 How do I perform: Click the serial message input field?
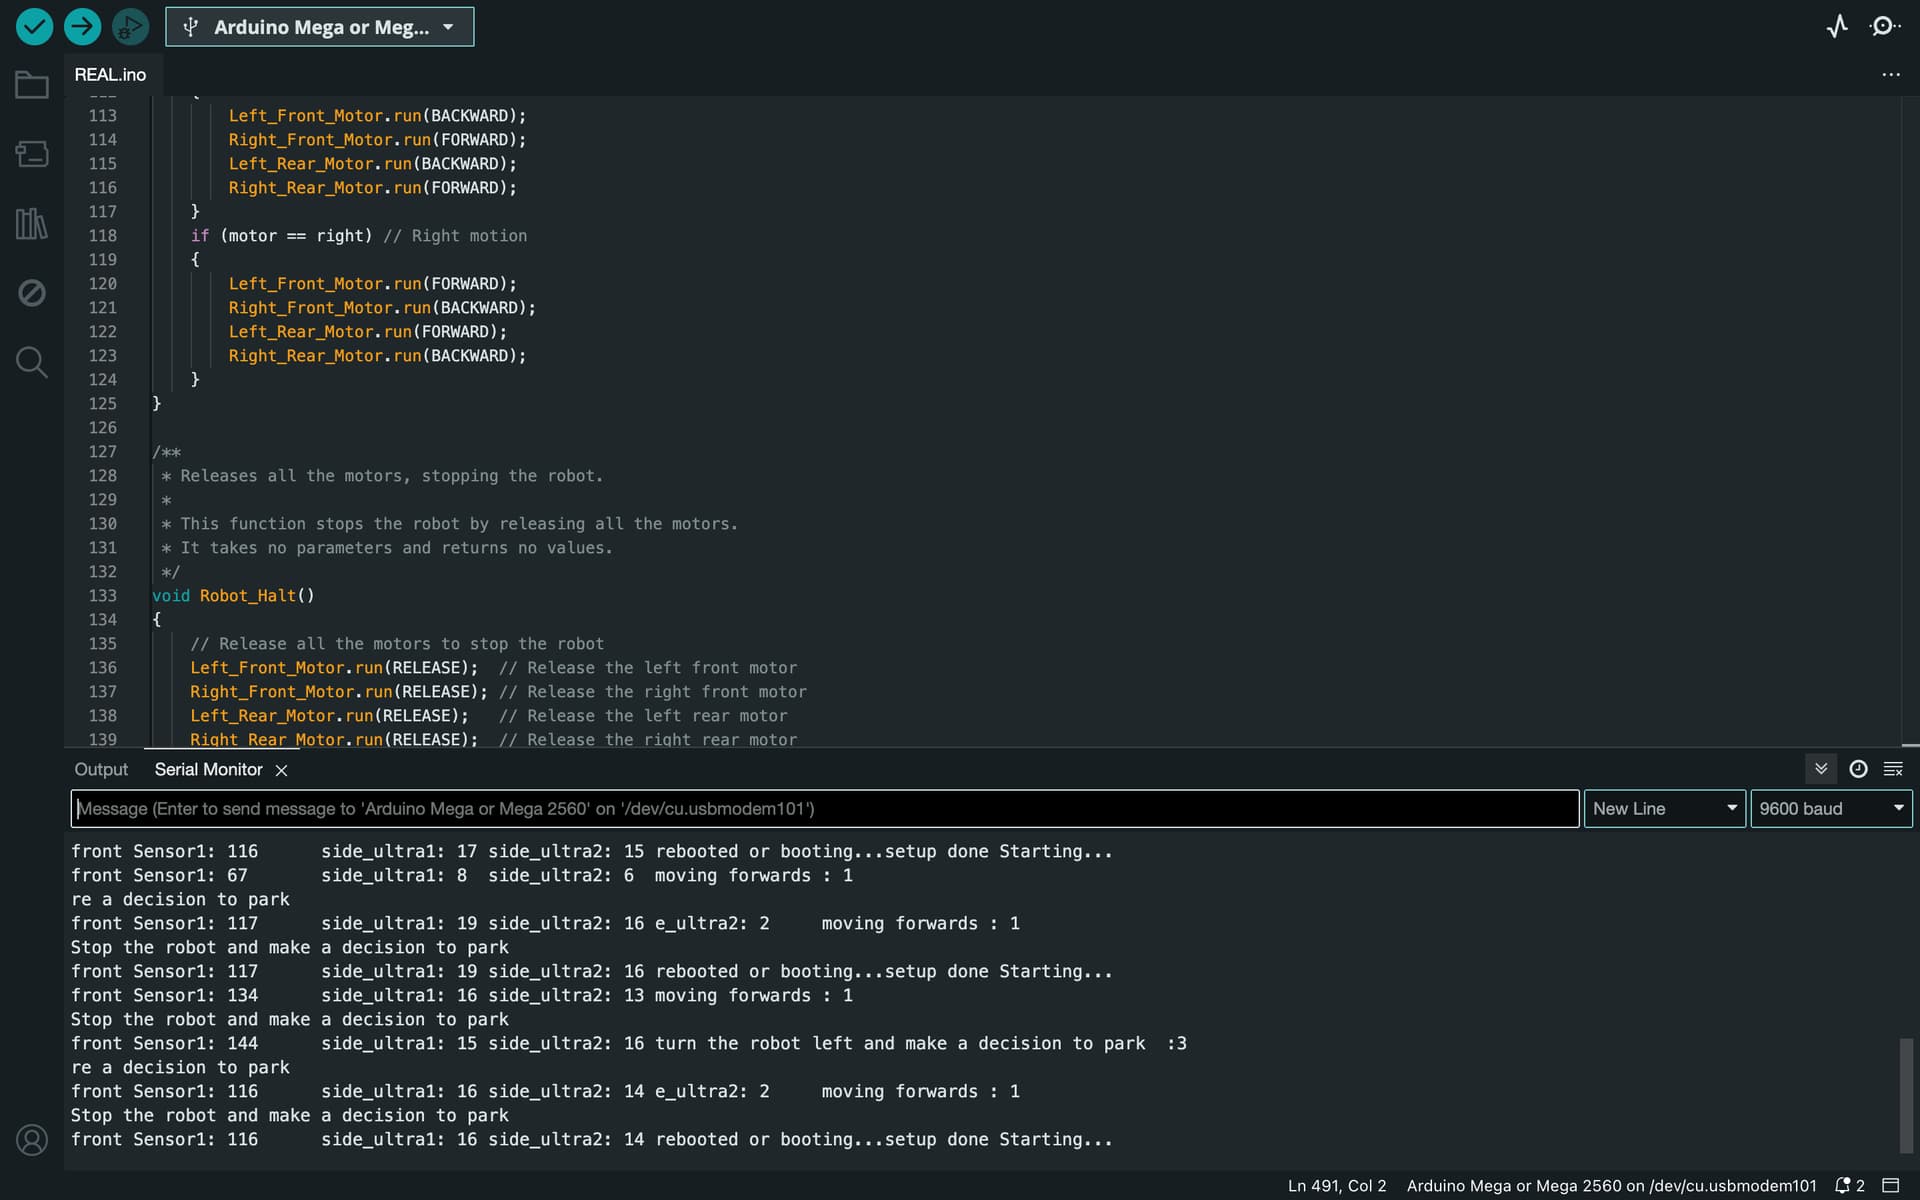tap(824, 809)
